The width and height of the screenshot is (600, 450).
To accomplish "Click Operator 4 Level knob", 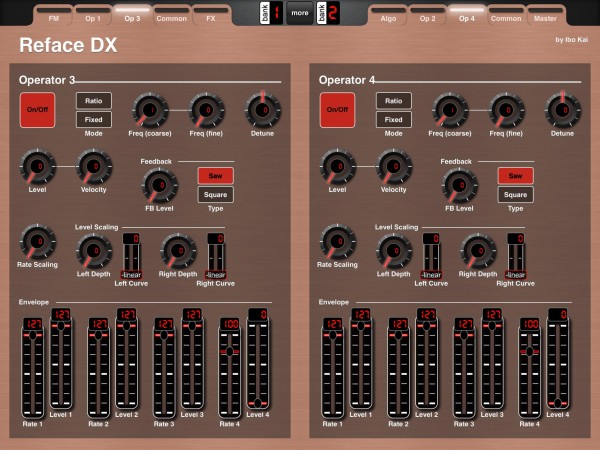I will point(338,166).
